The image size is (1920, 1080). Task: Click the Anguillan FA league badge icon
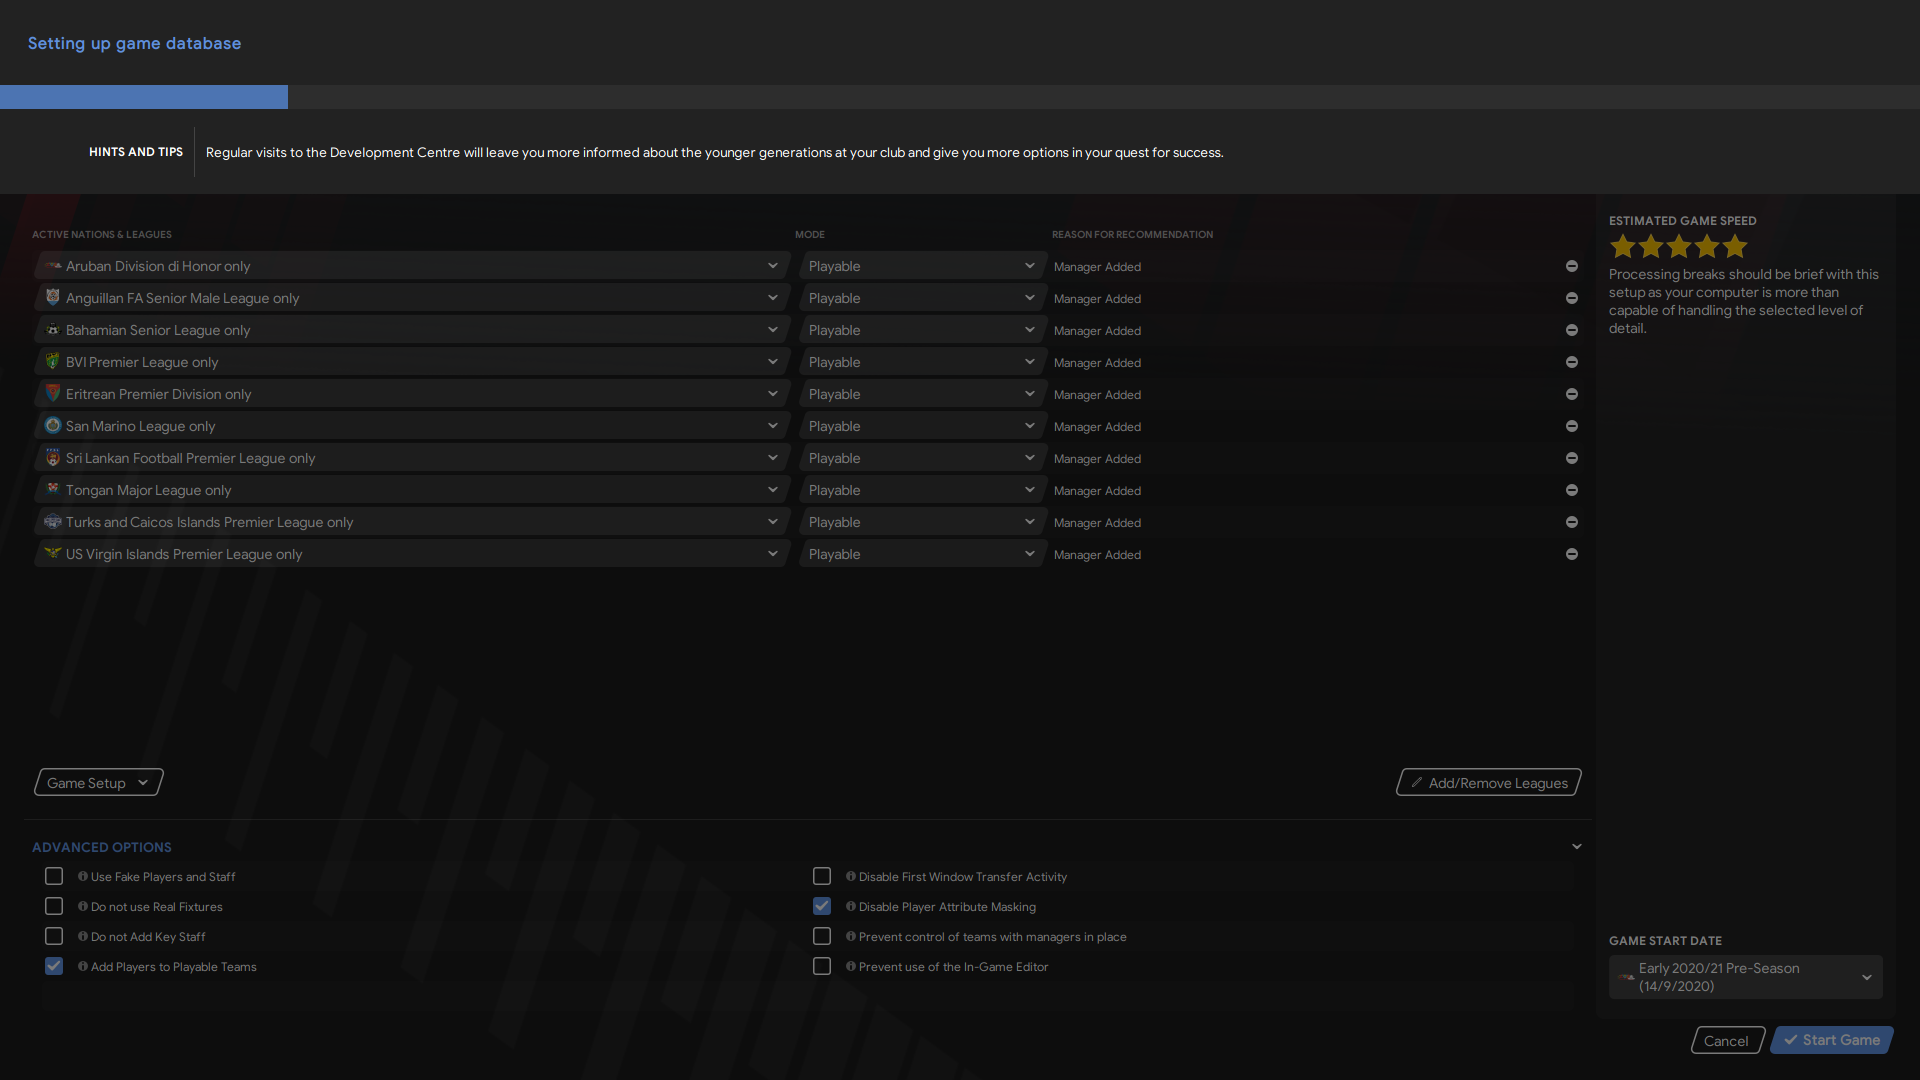[53, 297]
